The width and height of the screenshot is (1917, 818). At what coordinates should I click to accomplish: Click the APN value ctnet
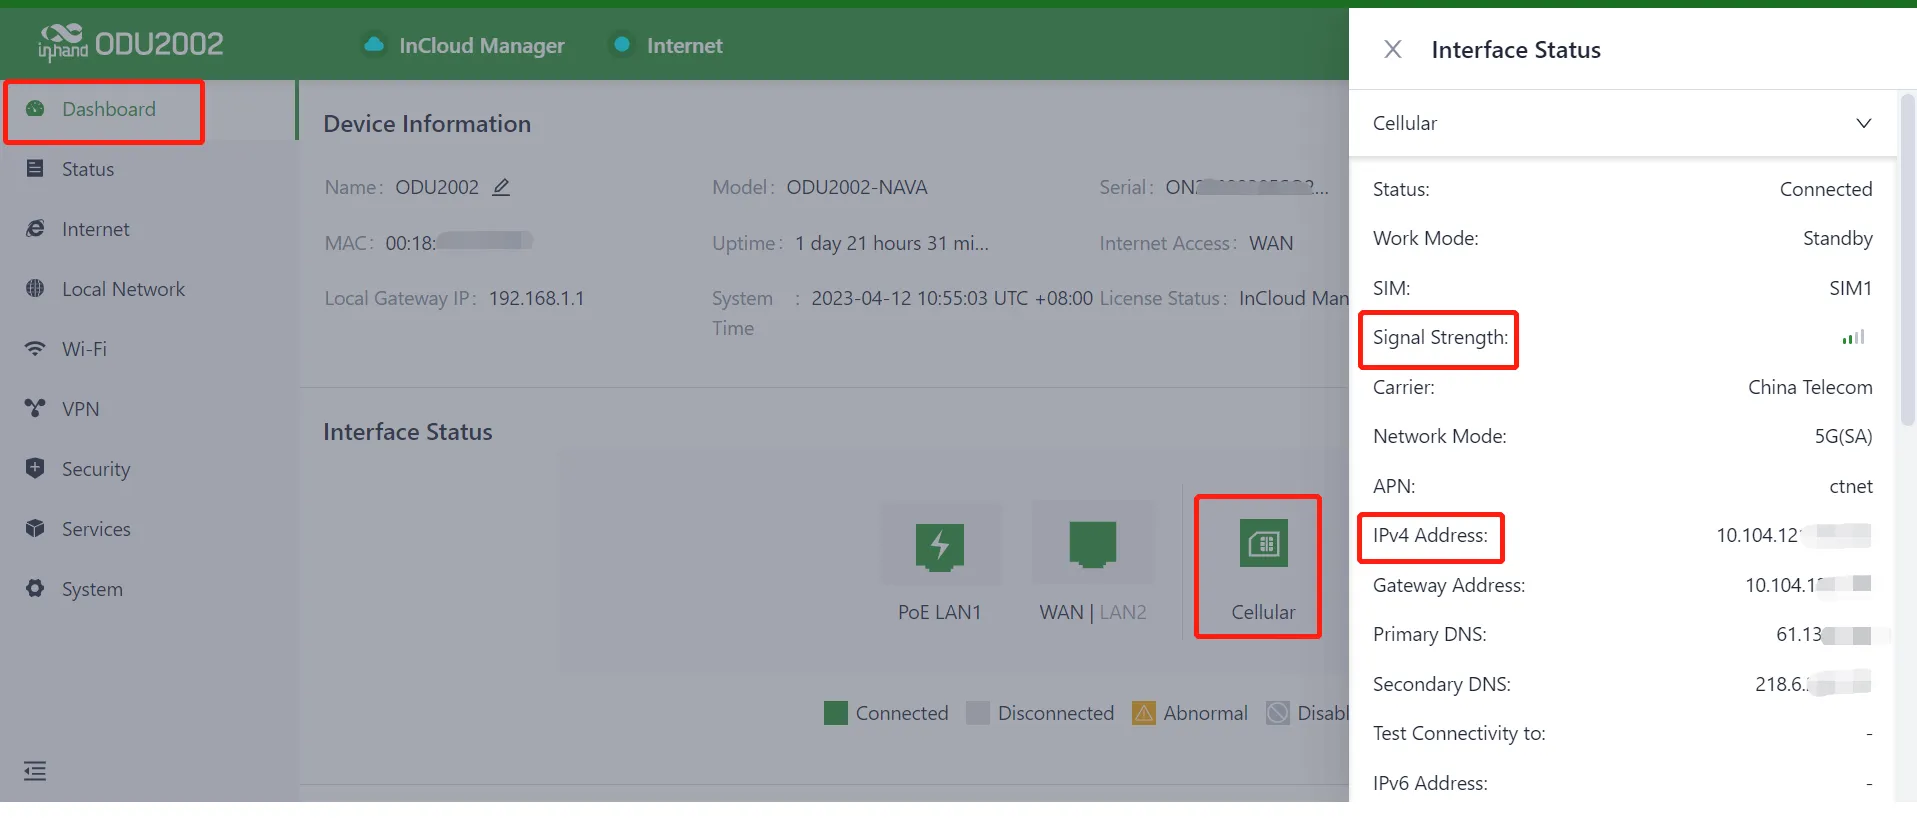click(1851, 487)
